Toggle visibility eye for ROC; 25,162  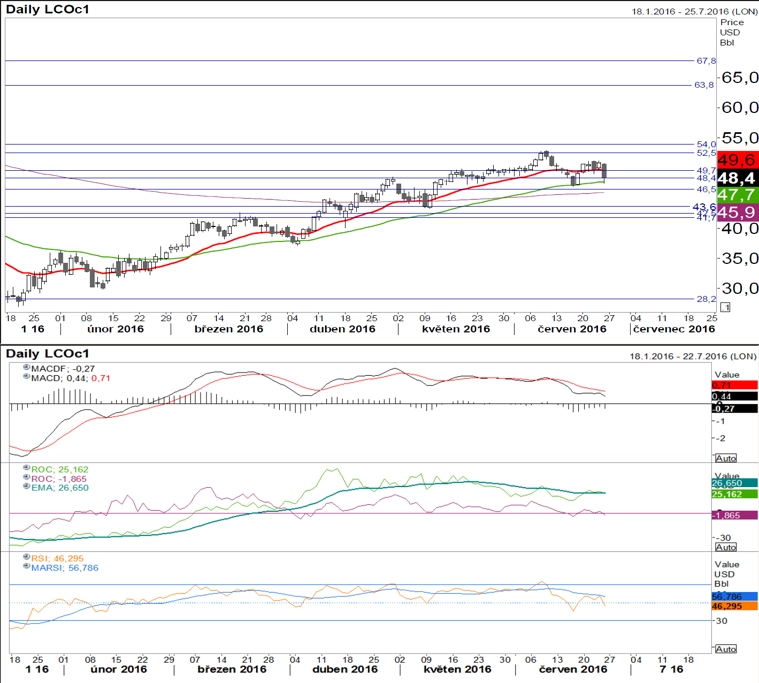click(27, 468)
